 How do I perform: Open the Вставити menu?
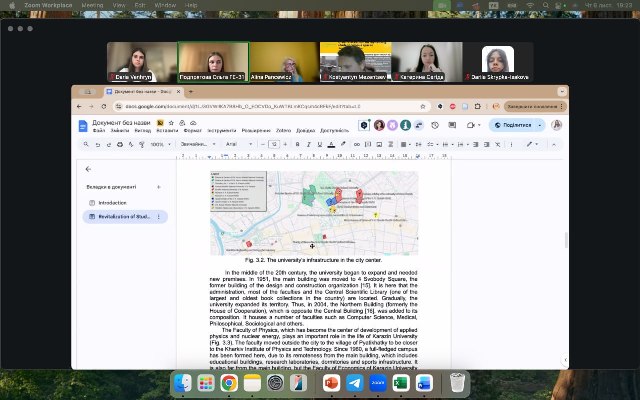(x=167, y=131)
